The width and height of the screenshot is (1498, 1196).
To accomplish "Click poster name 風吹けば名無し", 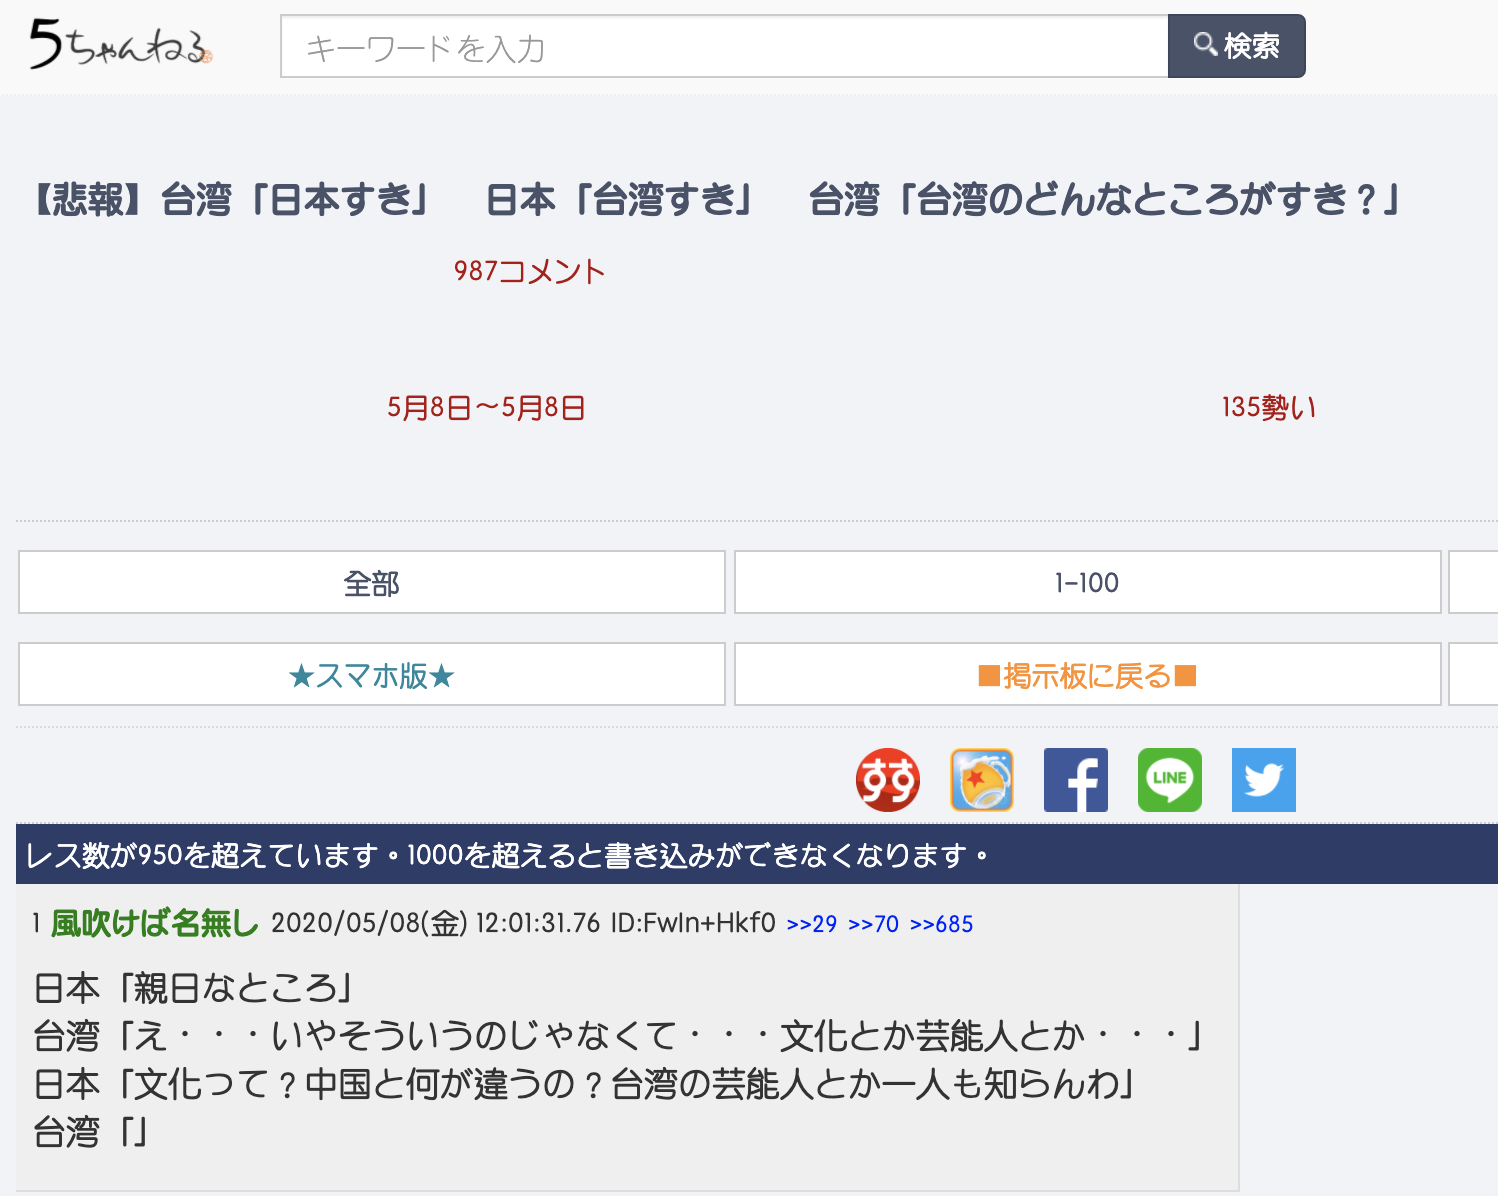I will click(x=155, y=923).
